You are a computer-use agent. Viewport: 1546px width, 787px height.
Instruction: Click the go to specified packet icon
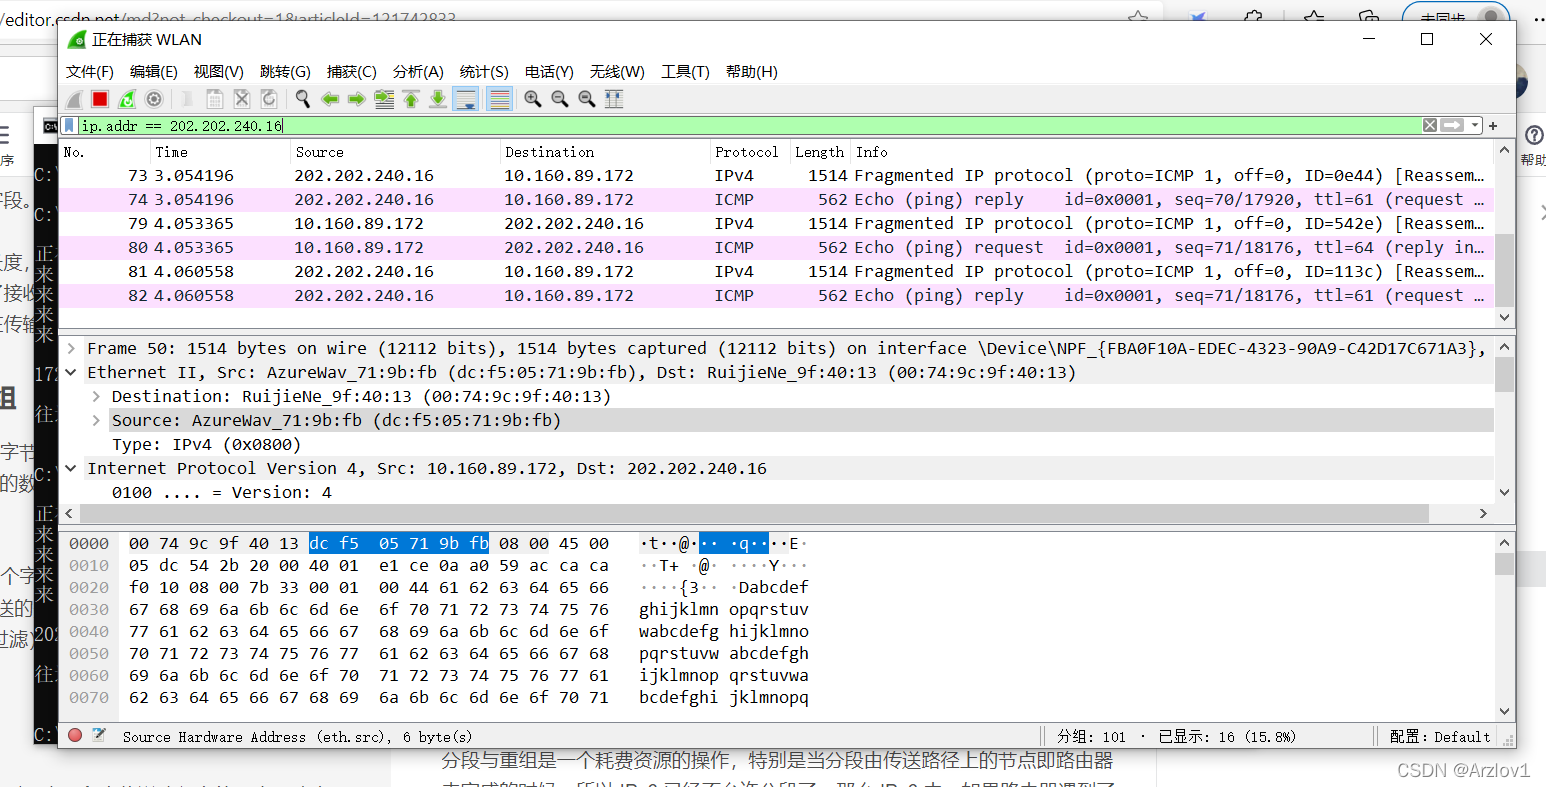(384, 99)
